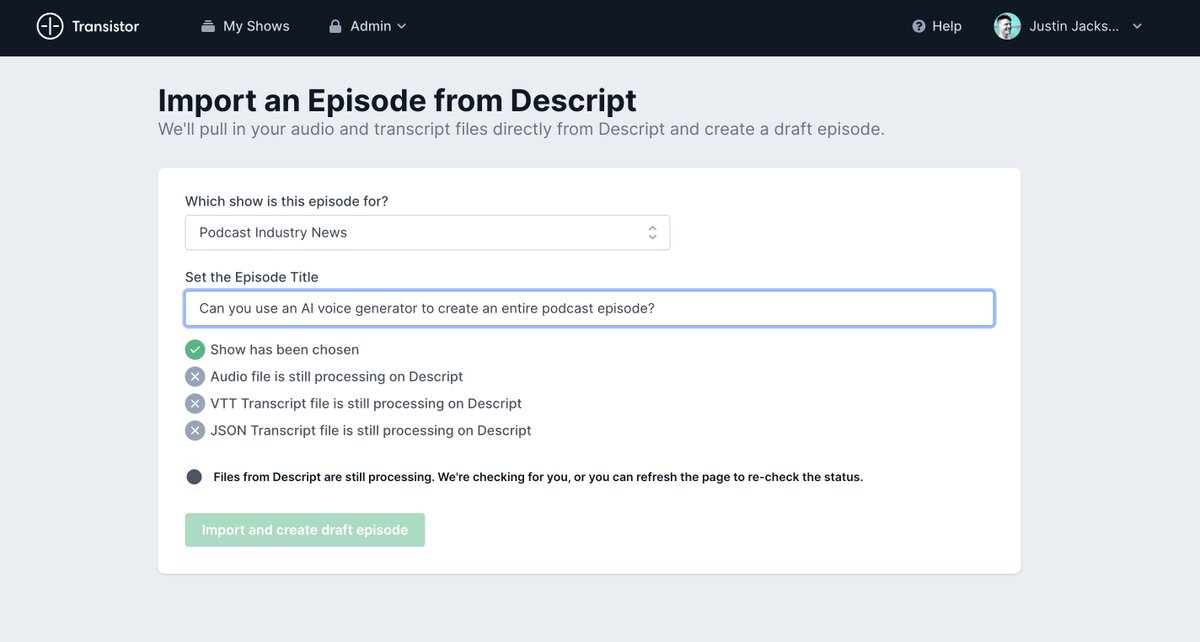This screenshot has height=642, width=1200.
Task: Click the Transistor brand name link
Action: click(x=105, y=27)
